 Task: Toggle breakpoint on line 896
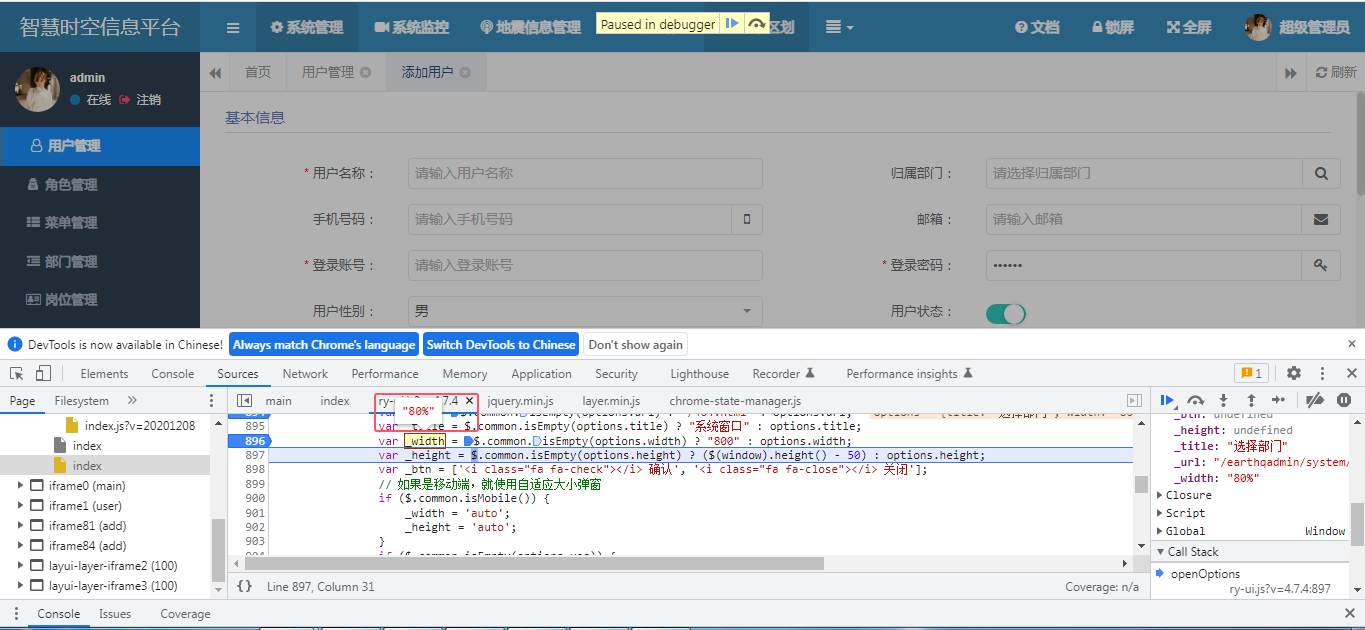tap(255, 441)
